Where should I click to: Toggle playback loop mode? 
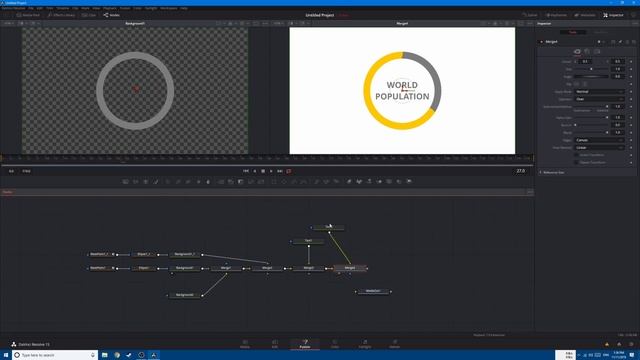pyautogui.click(x=289, y=171)
